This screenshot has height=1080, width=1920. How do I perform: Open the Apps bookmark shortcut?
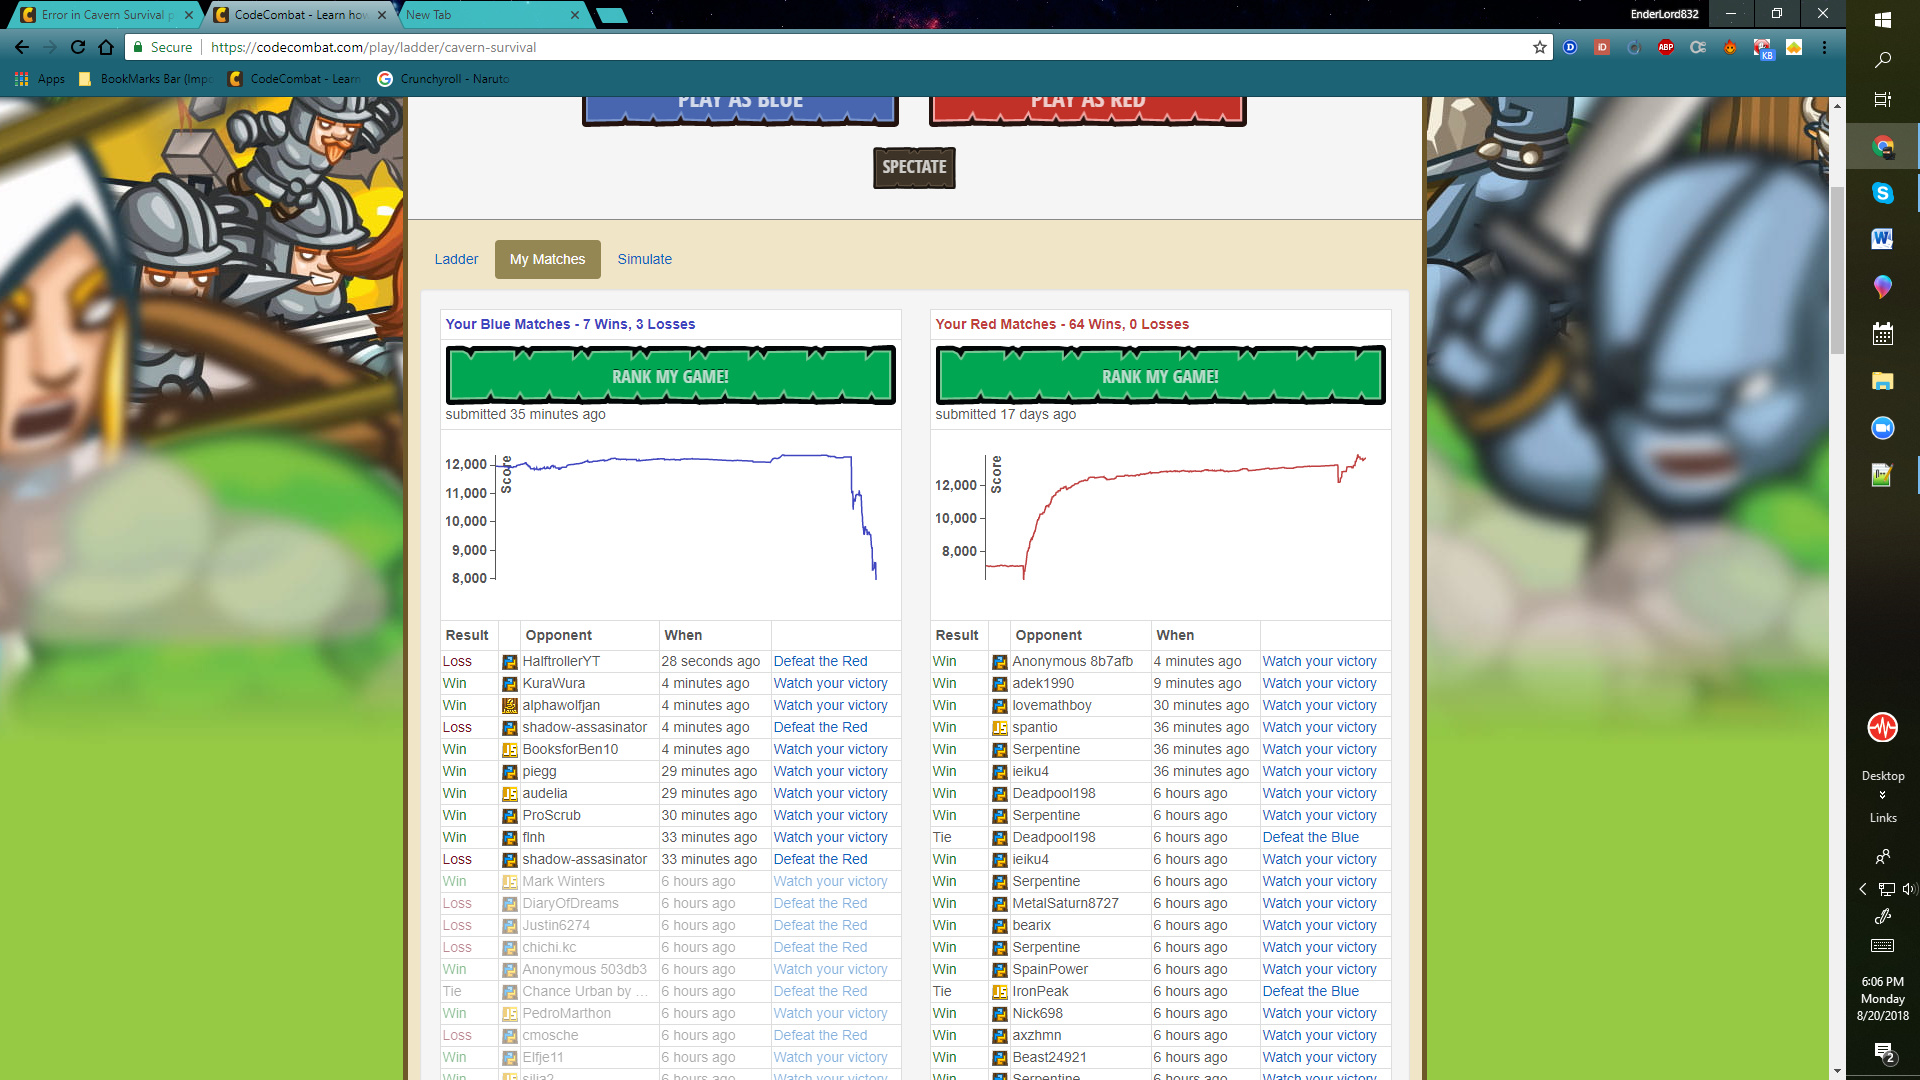coord(40,79)
